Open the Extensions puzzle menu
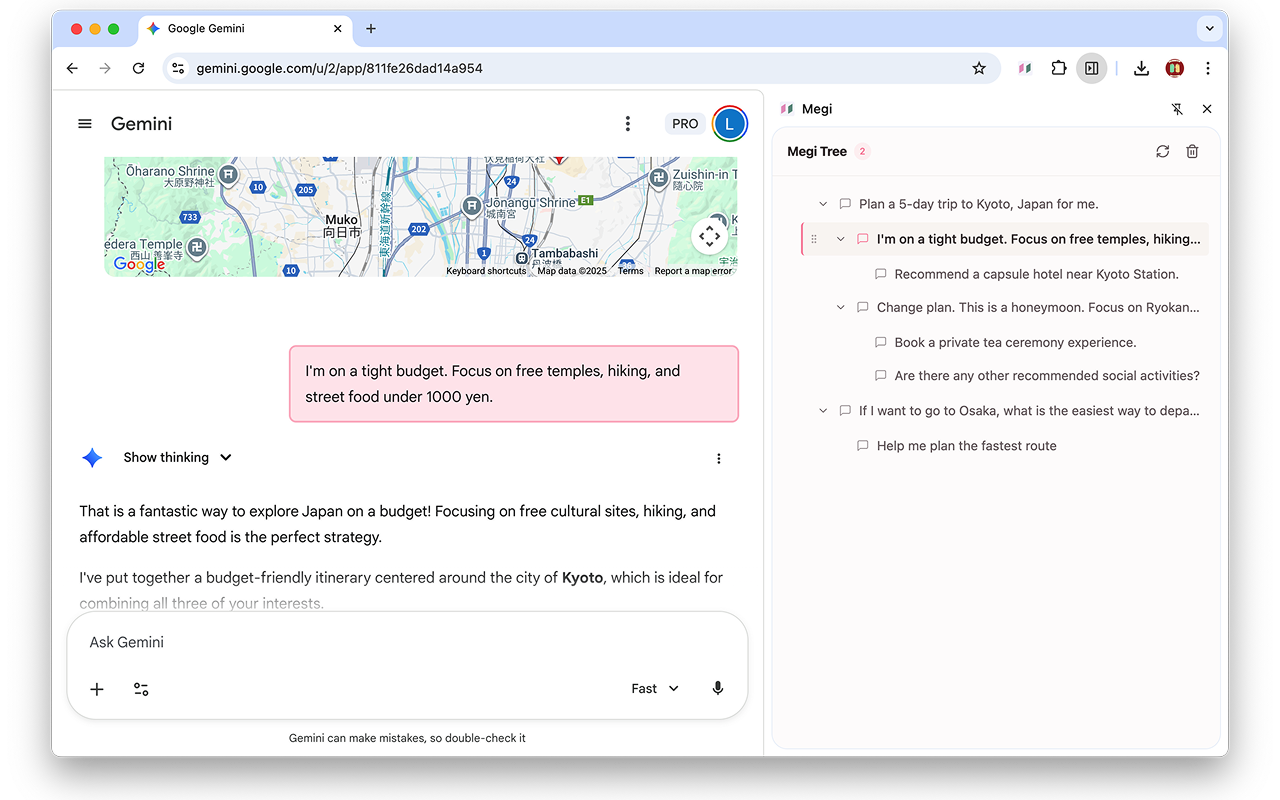This screenshot has height=800, width=1280. pos(1058,68)
